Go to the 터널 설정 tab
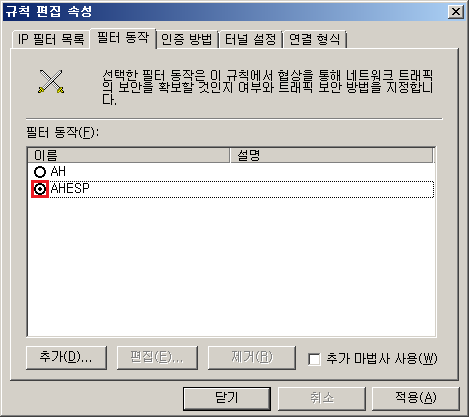The width and height of the screenshot is (469, 417). tap(251, 39)
